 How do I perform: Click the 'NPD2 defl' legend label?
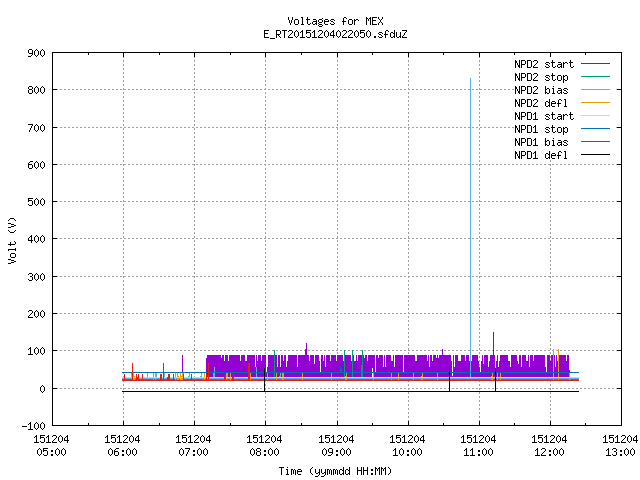tap(541, 103)
